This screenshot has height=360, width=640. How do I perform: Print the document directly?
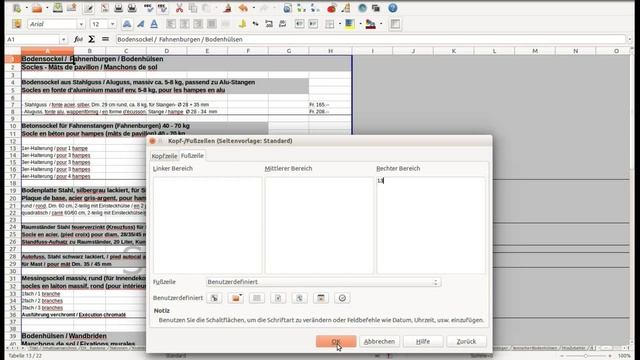[118, 8]
